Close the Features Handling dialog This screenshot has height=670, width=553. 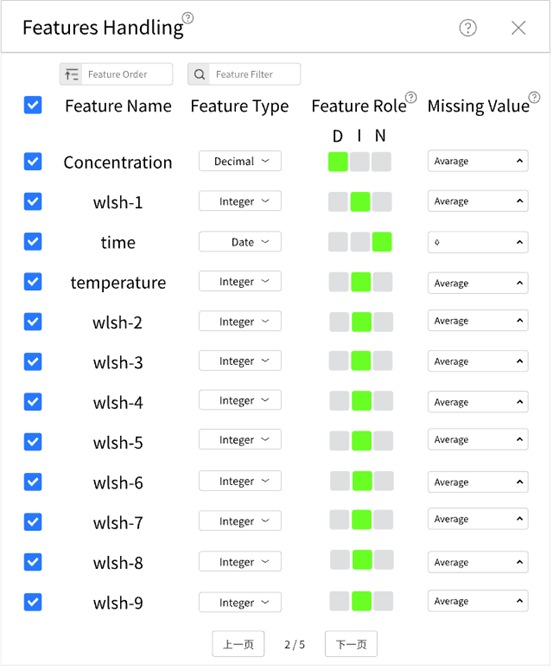point(518,28)
